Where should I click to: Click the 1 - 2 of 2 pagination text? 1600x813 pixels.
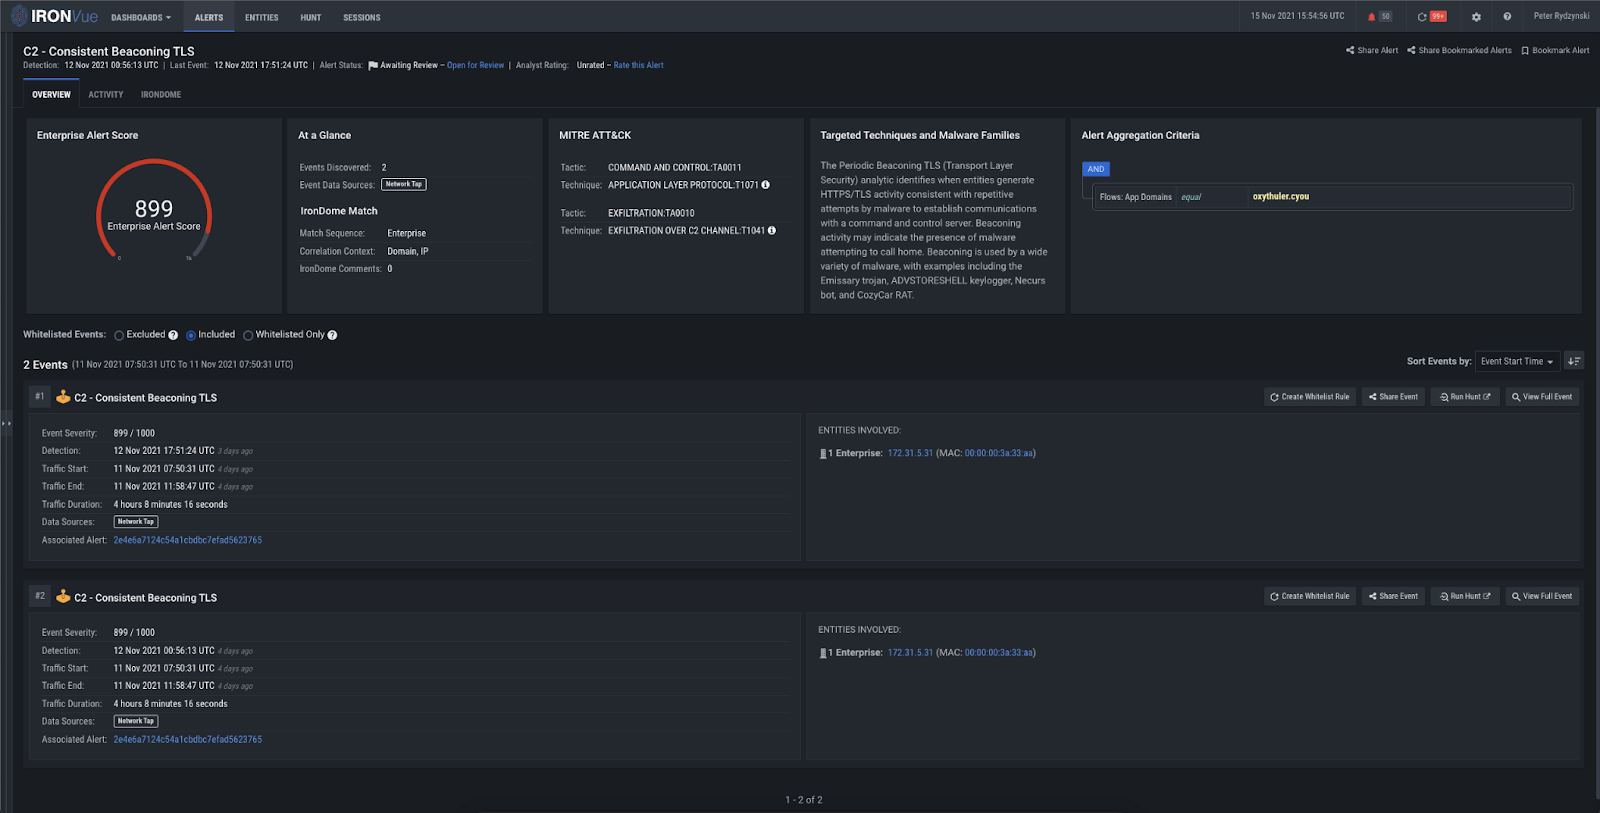click(x=804, y=800)
